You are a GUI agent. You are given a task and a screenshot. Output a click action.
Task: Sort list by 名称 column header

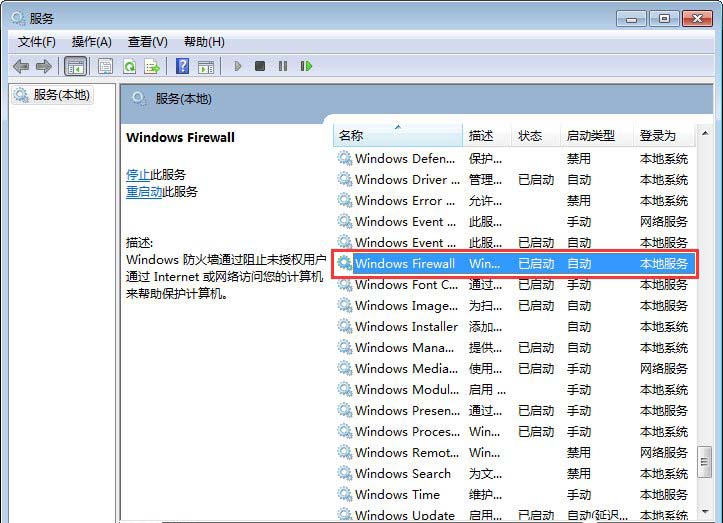(351, 135)
